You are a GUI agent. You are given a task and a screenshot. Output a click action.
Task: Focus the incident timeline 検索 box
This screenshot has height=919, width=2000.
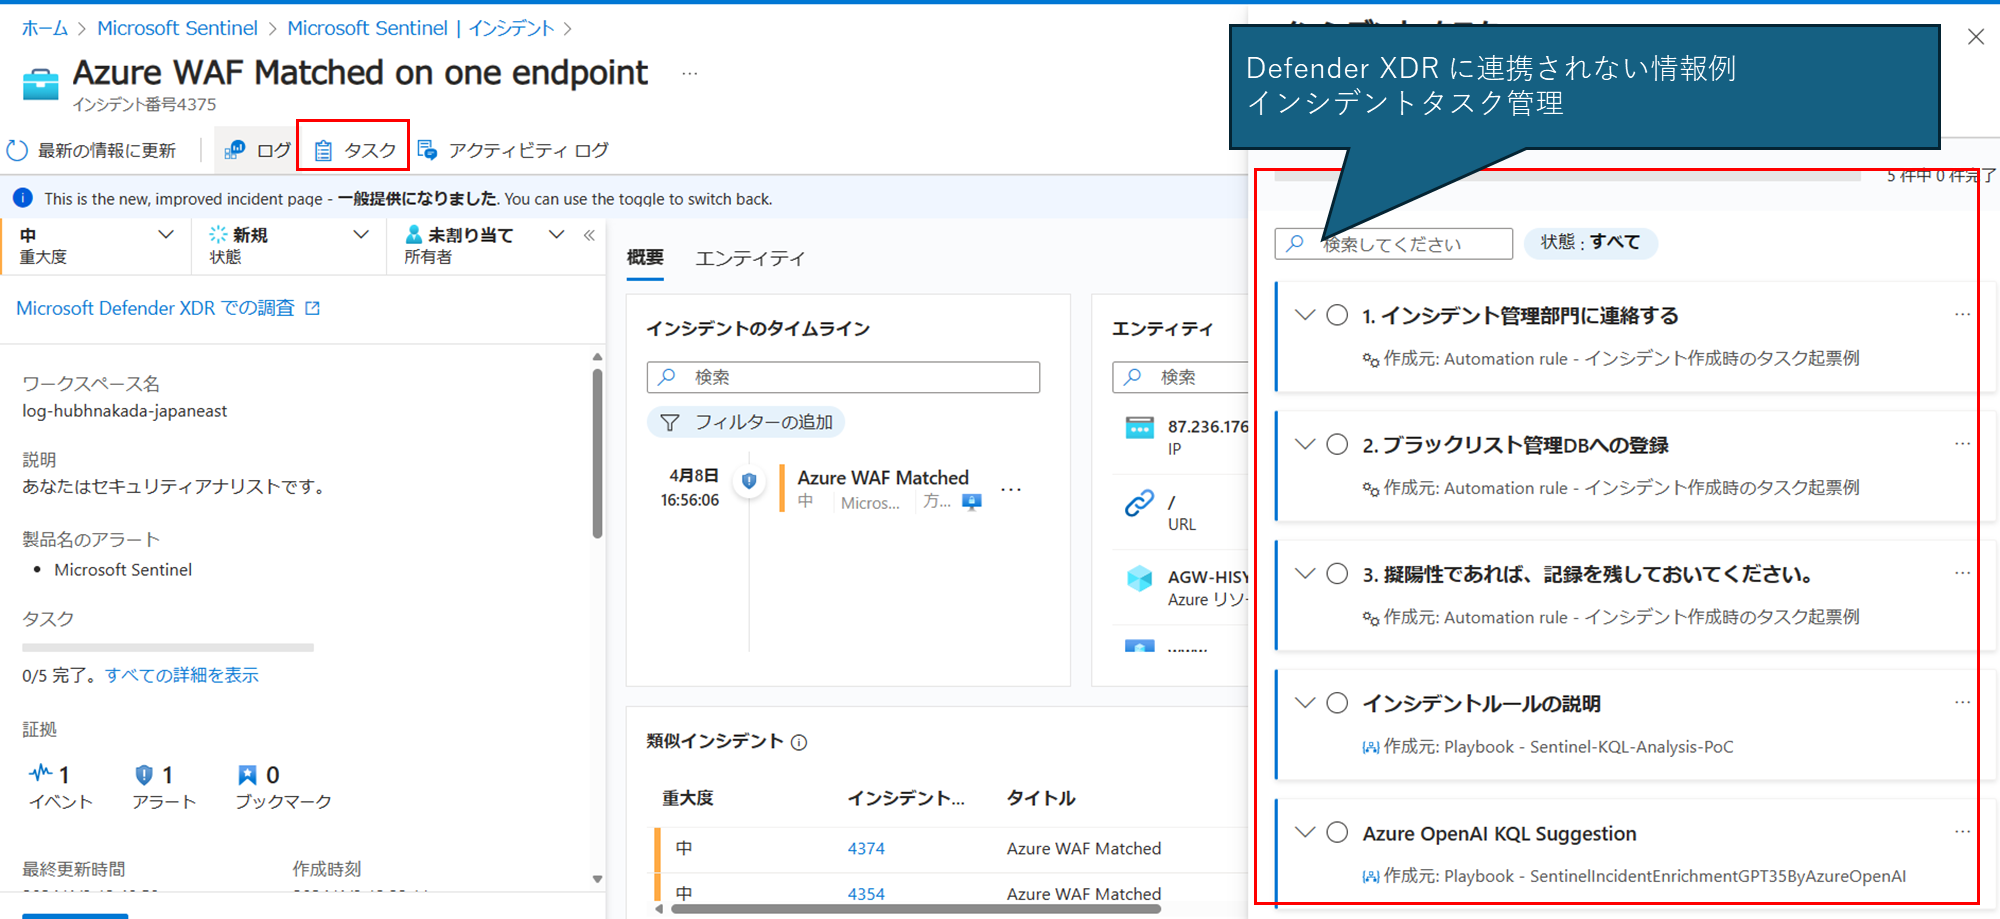tap(843, 377)
